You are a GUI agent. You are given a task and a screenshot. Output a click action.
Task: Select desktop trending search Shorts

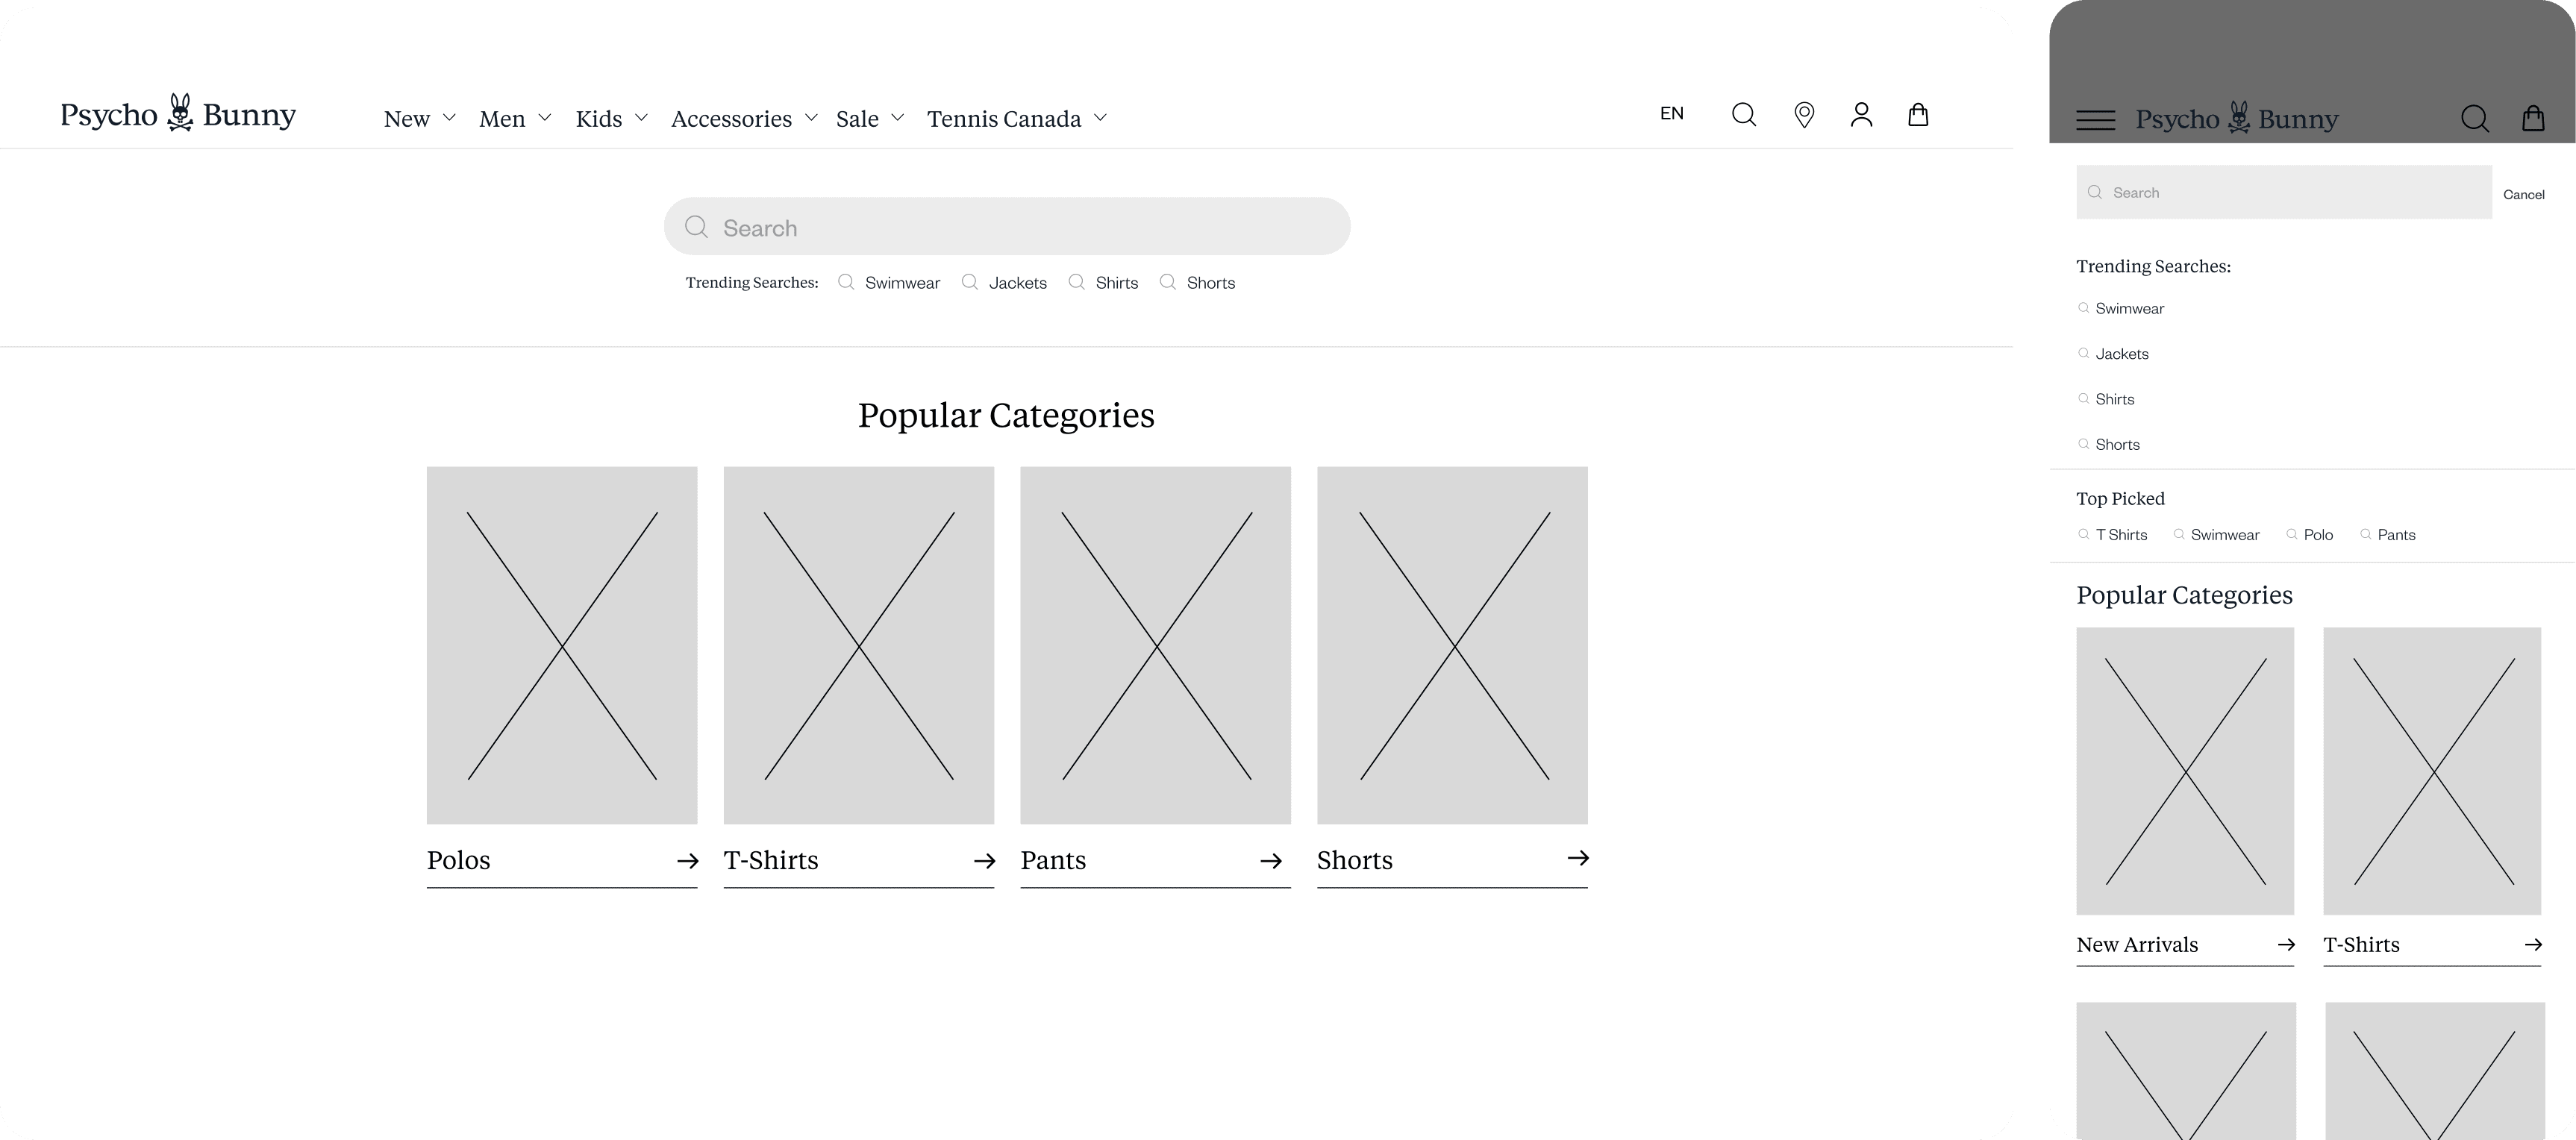coord(1210,283)
